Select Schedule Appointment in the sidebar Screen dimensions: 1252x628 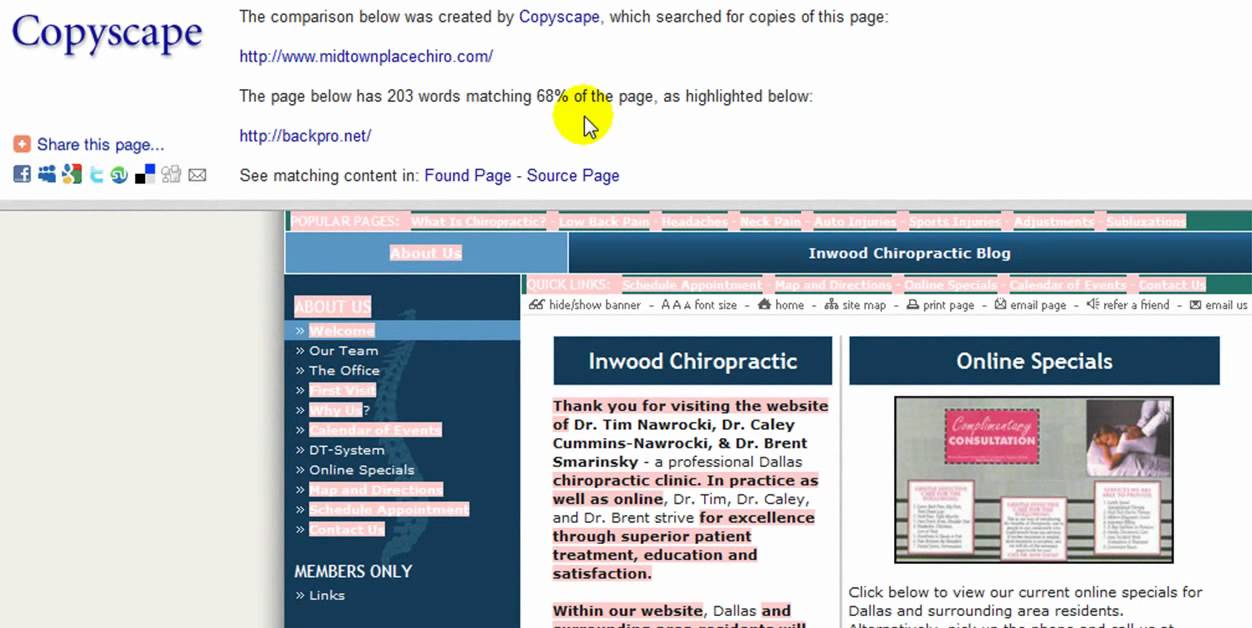pyautogui.click(x=388, y=510)
